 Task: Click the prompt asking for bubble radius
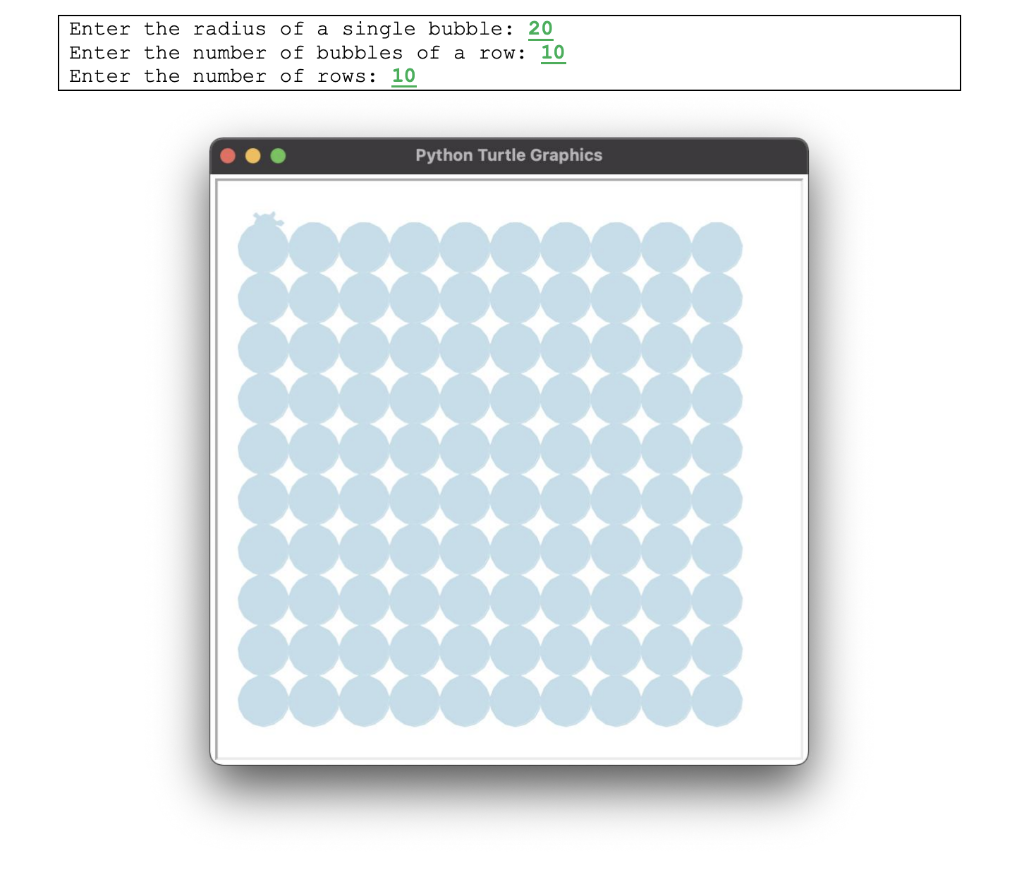295,29
